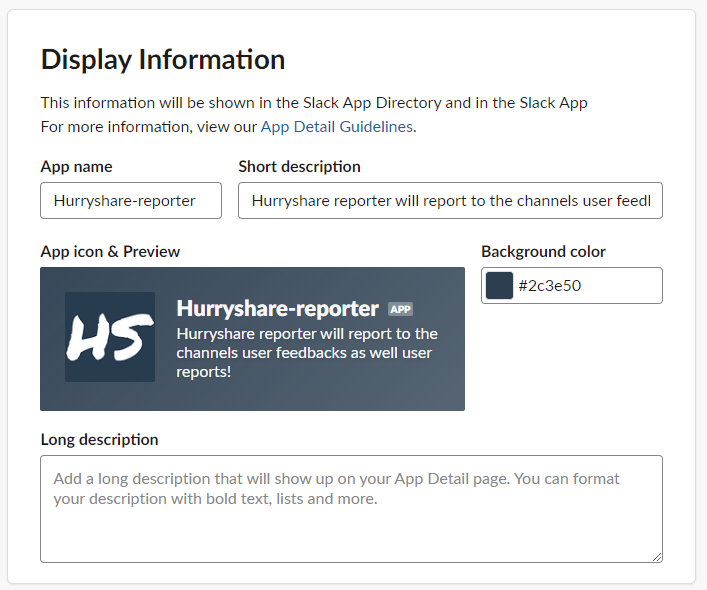Image resolution: width=707 pixels, height=590 pixels.
Task: Click the Long description label
Action: [x=99, y=439]
